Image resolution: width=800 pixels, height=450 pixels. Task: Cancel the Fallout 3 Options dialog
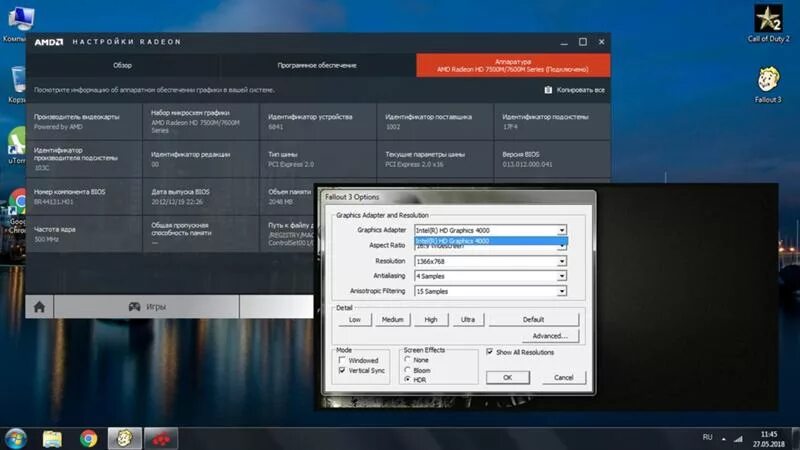[x=564, y=378]
